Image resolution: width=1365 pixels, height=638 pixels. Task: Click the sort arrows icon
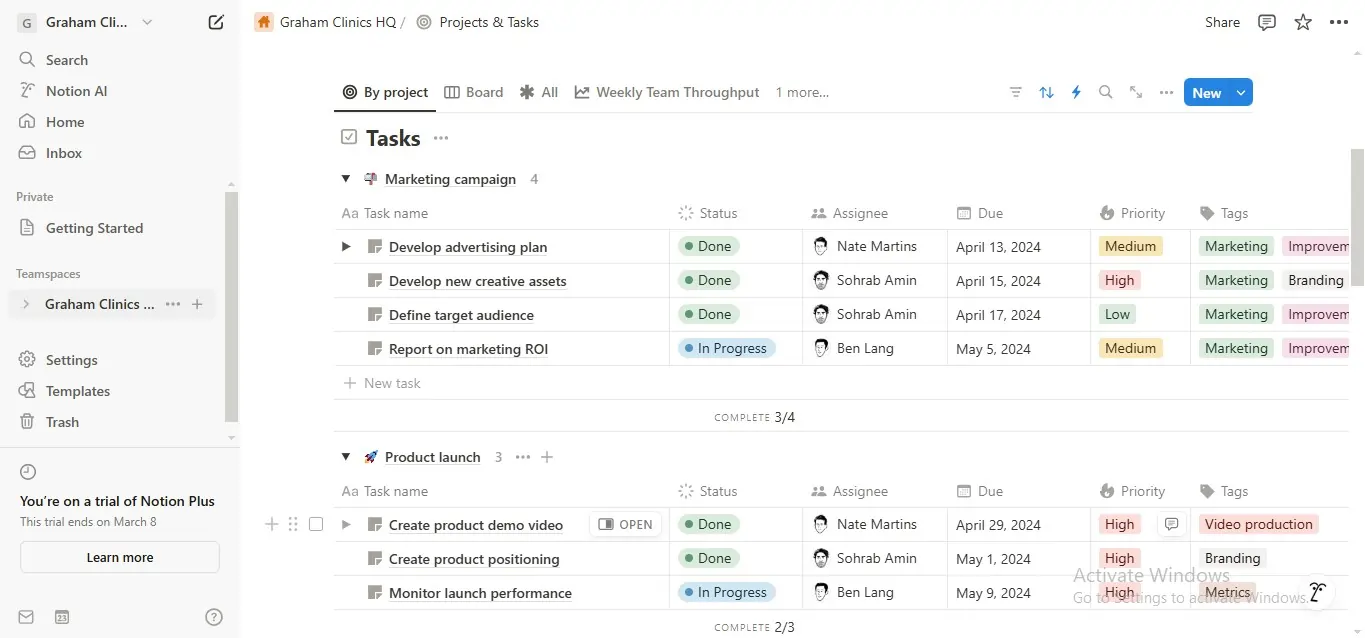coord(1046,92)
